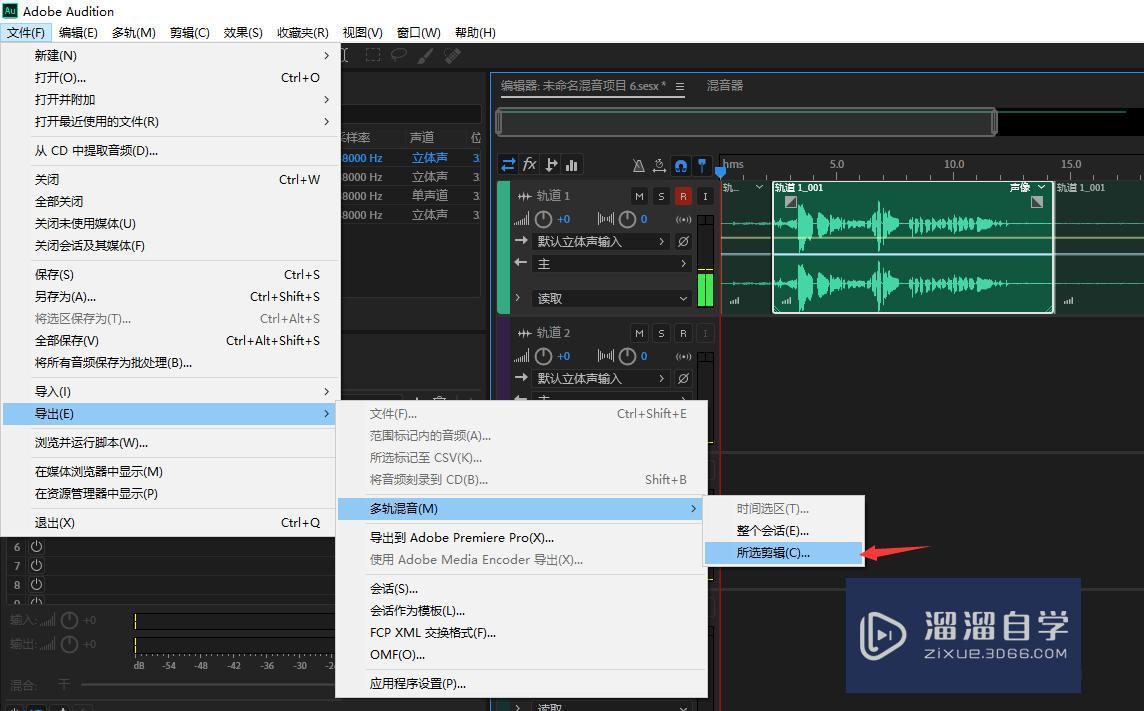
Task: Open the 多轨(M) menu
Action: [134, 32]
